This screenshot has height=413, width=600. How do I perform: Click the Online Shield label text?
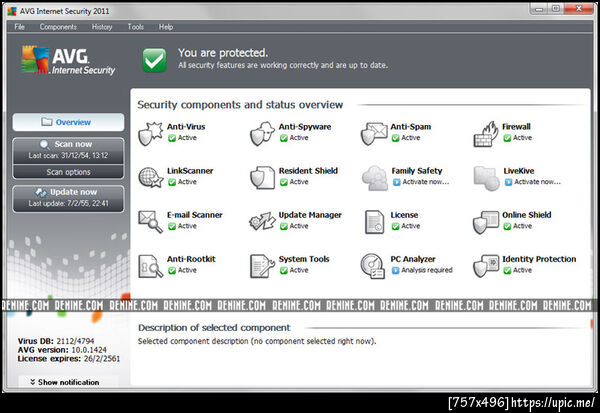[527, 215]
